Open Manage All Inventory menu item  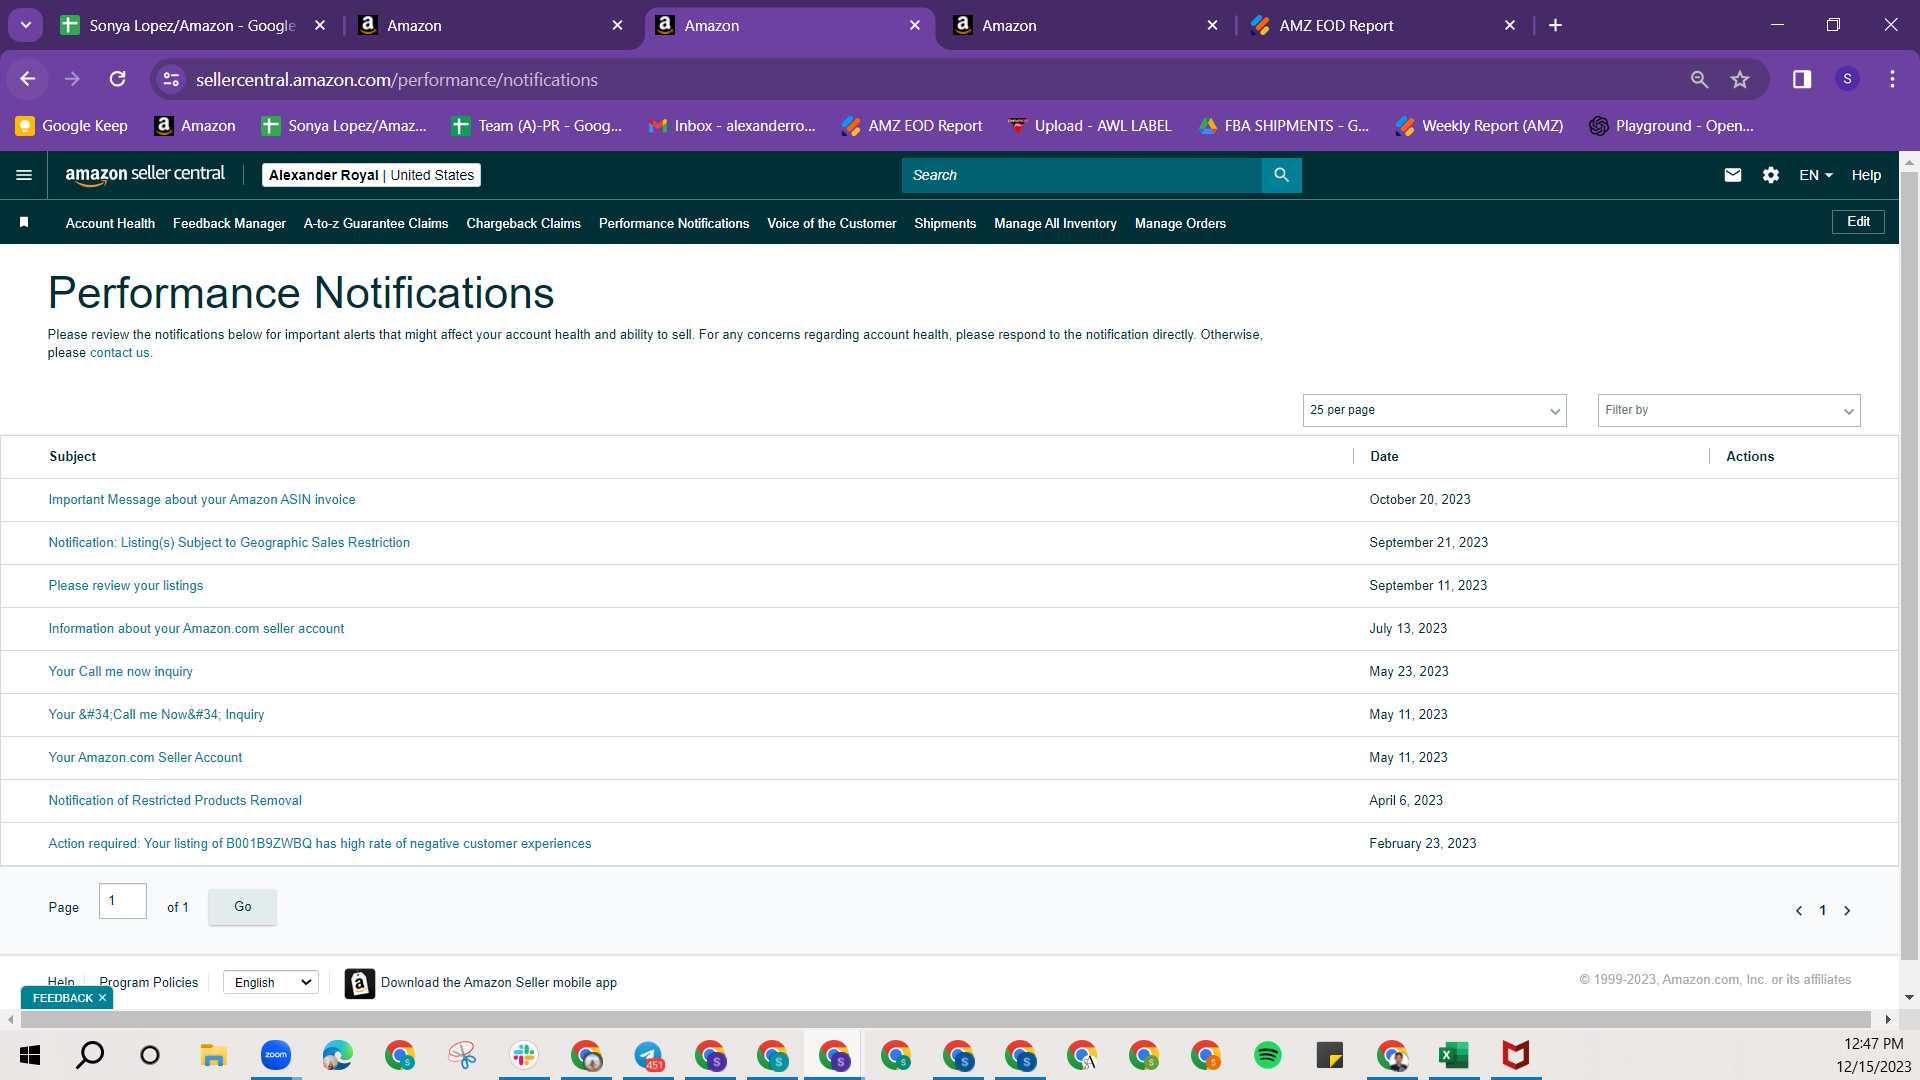1055,223
